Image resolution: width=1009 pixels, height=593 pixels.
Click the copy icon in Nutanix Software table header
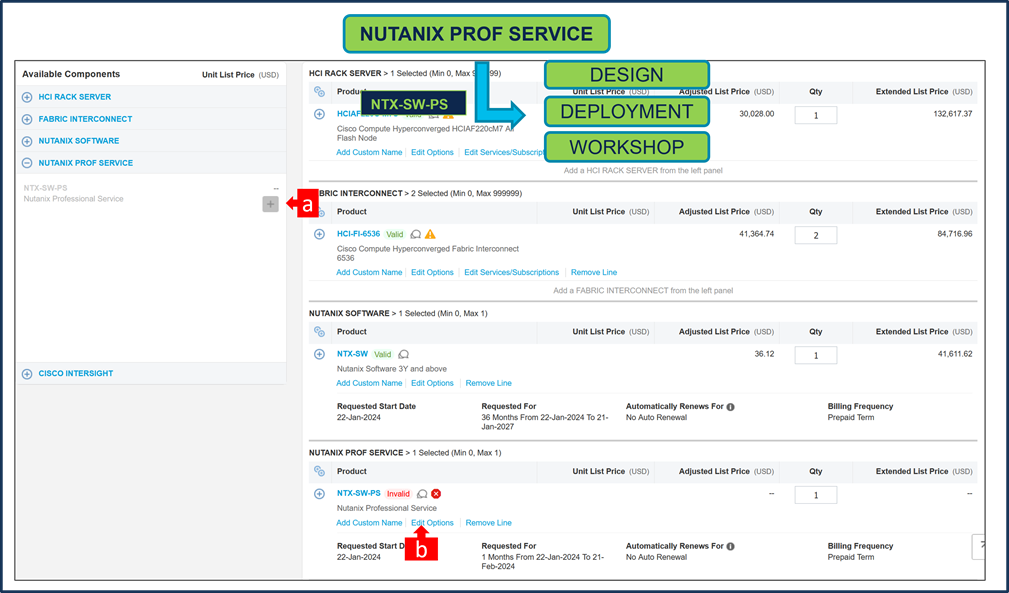[x=319, y=332]
